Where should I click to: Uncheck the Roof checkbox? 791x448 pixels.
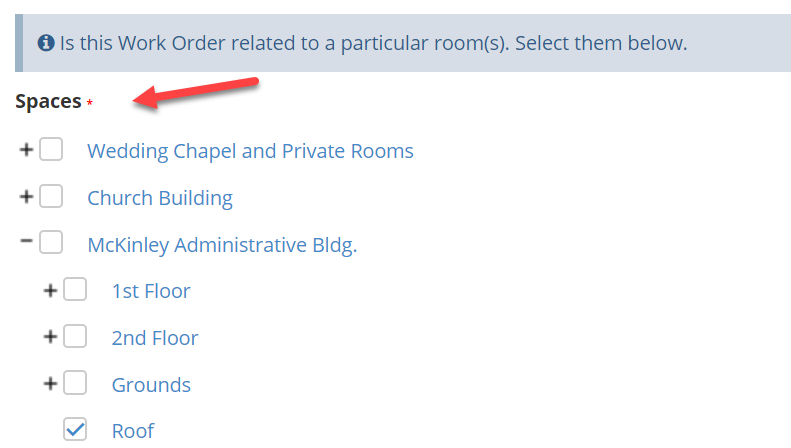(75, 429)
